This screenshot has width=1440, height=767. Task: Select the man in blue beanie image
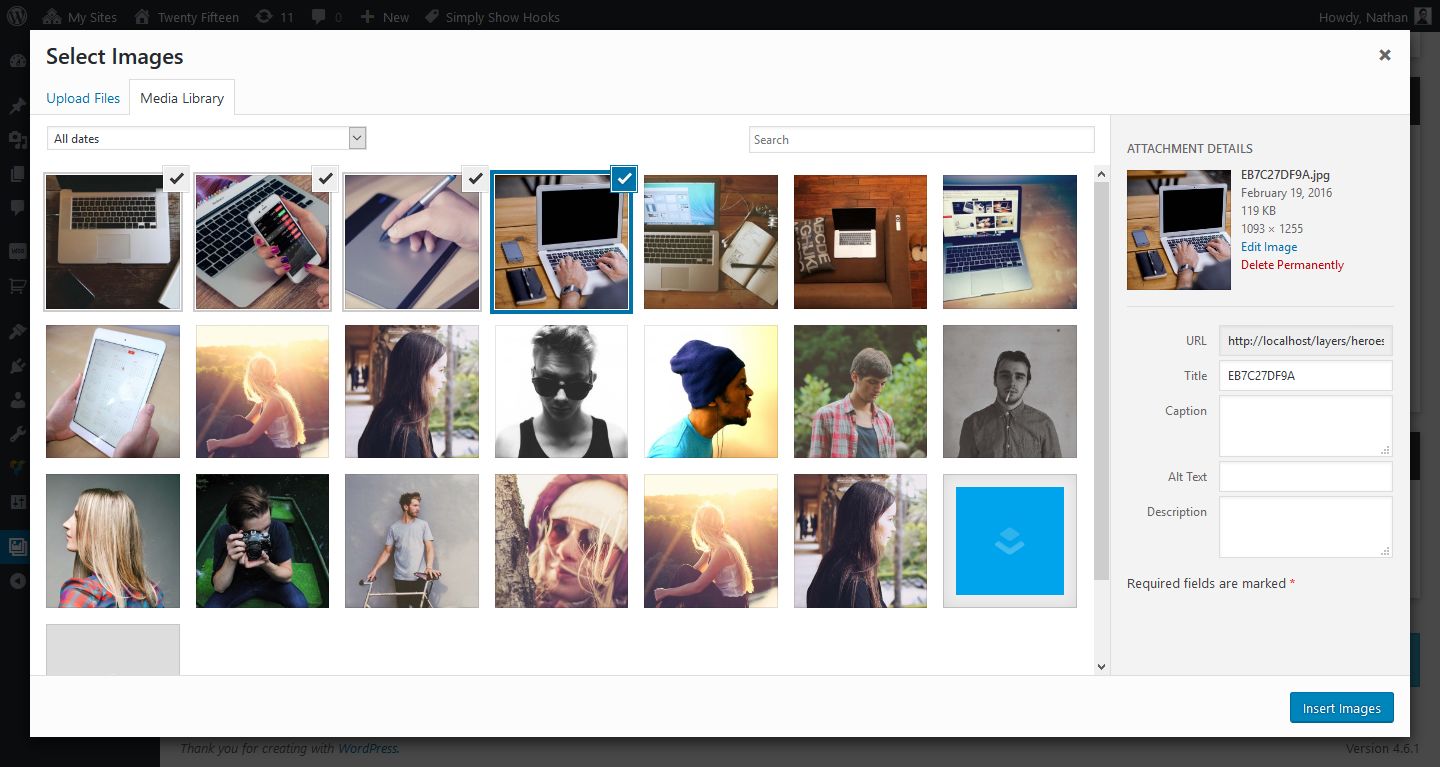[x=711, y=391]
